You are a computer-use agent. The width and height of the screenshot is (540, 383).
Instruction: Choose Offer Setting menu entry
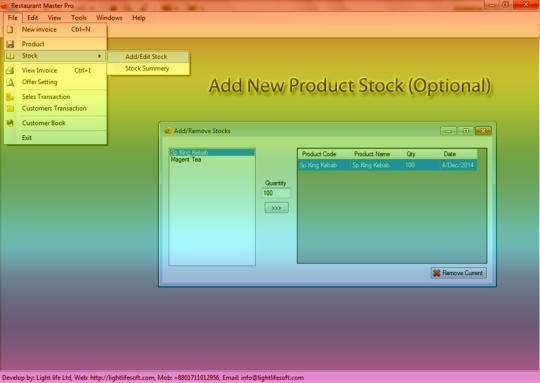tap(55, 82)
